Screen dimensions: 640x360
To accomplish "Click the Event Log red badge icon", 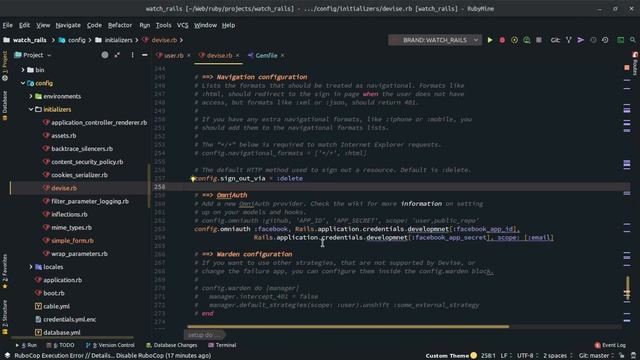I will point(598,345).
